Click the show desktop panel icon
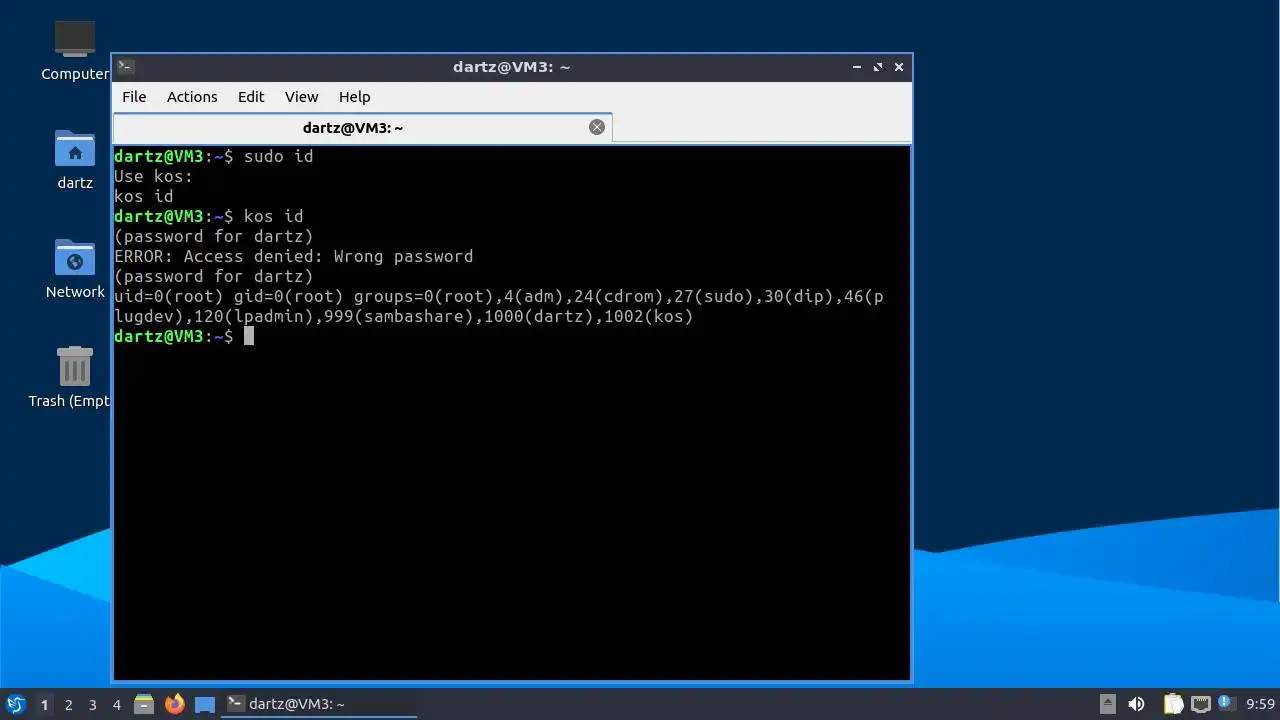 pyautogui.click(x=205, y=704)
